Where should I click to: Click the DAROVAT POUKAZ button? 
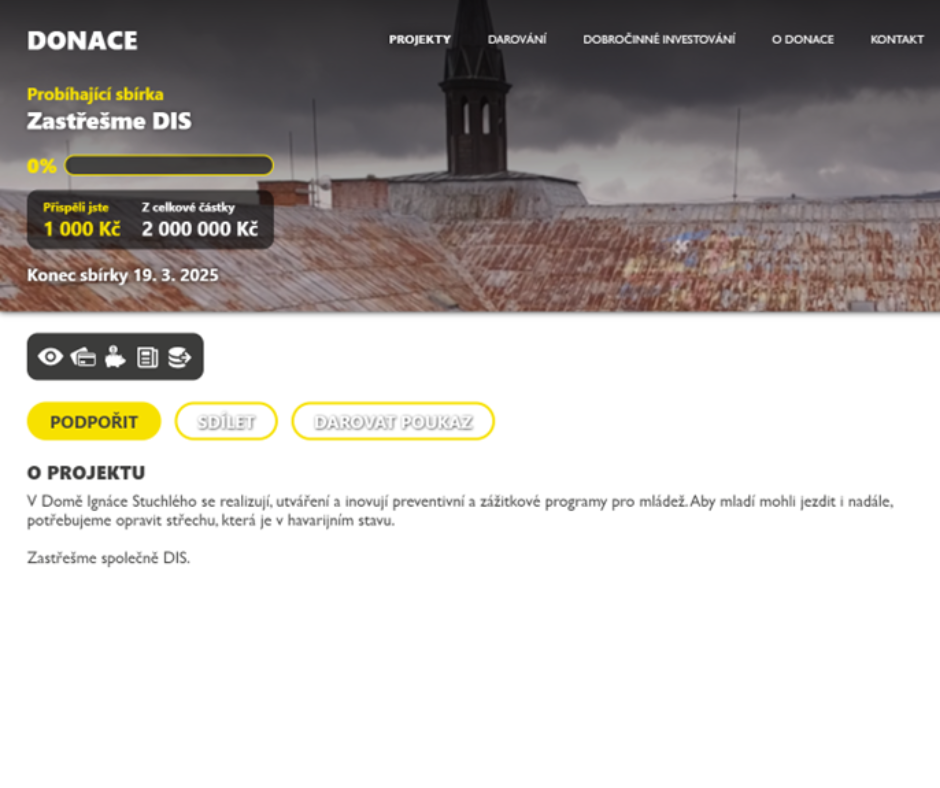tap(393, 422)
